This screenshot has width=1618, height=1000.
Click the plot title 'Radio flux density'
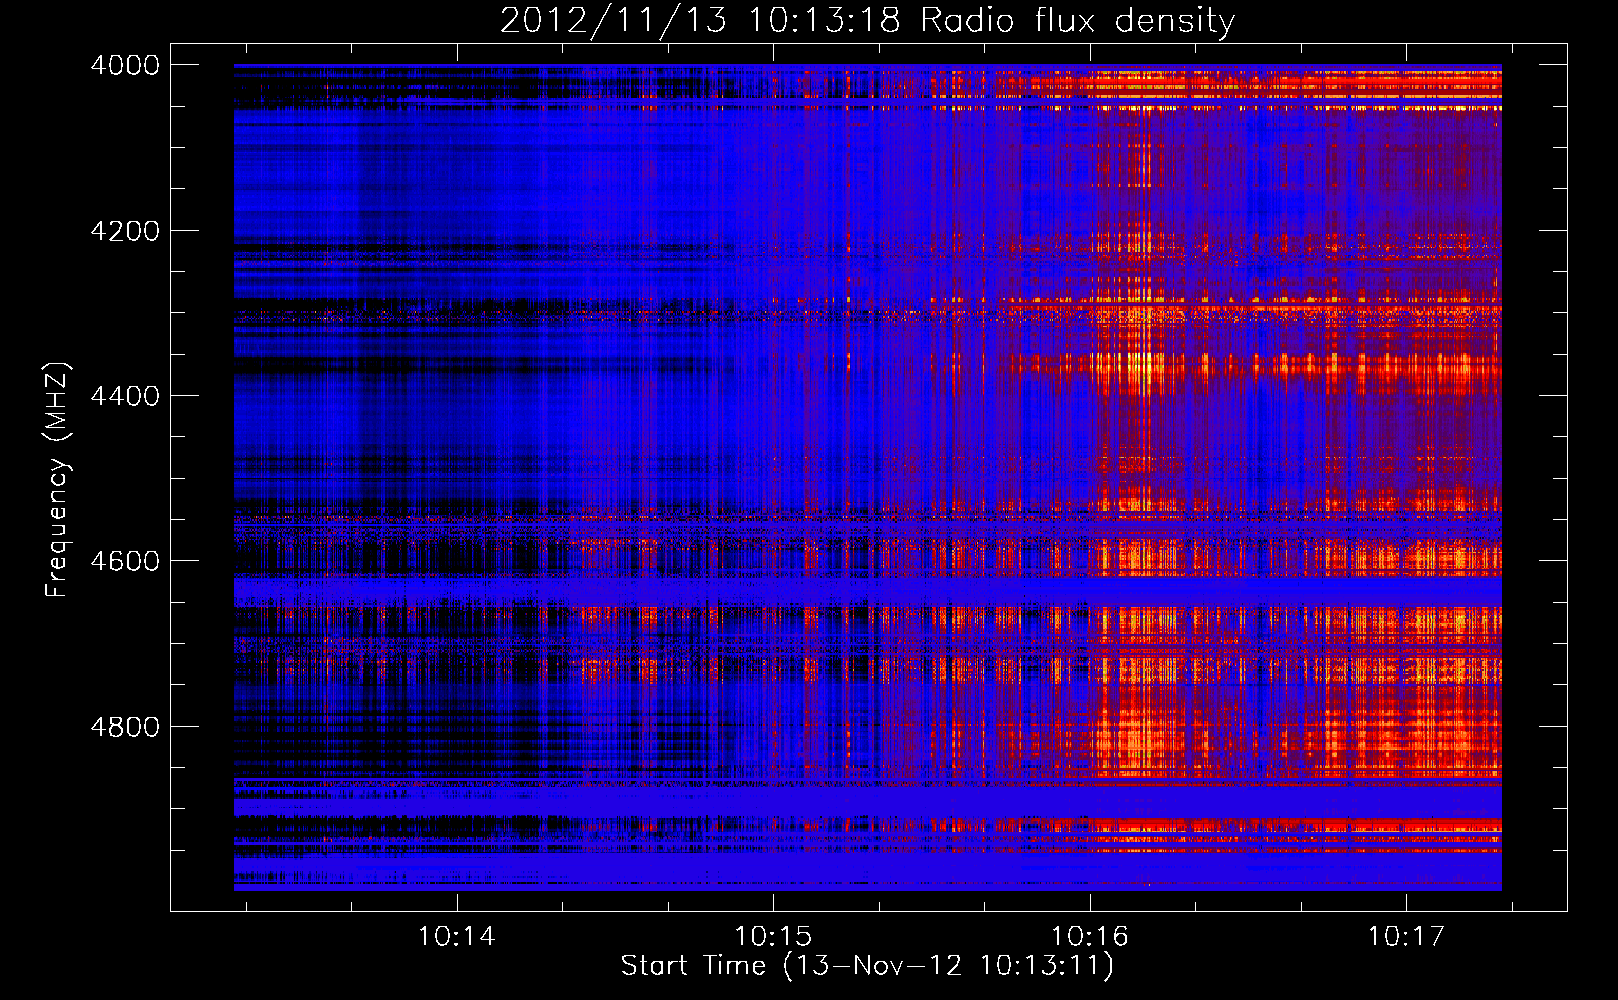click(x=1078, y=21)
